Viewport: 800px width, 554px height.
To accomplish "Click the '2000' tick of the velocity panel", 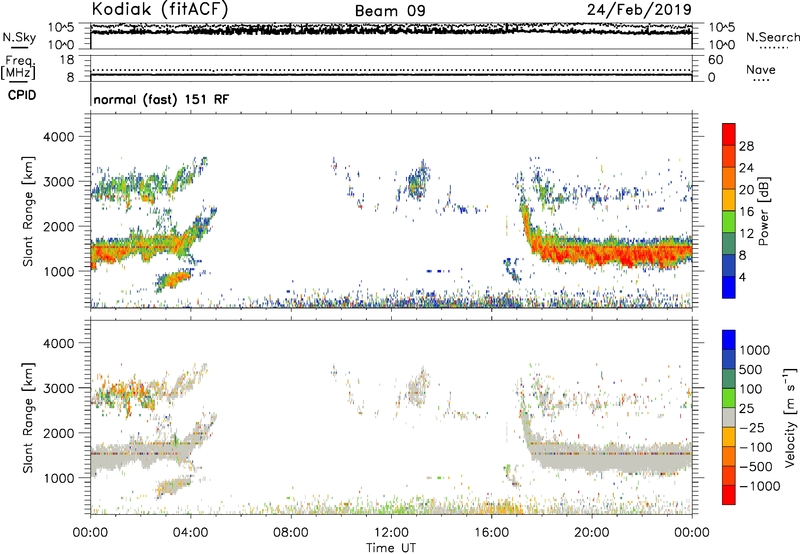I will (x=58, y=433).
